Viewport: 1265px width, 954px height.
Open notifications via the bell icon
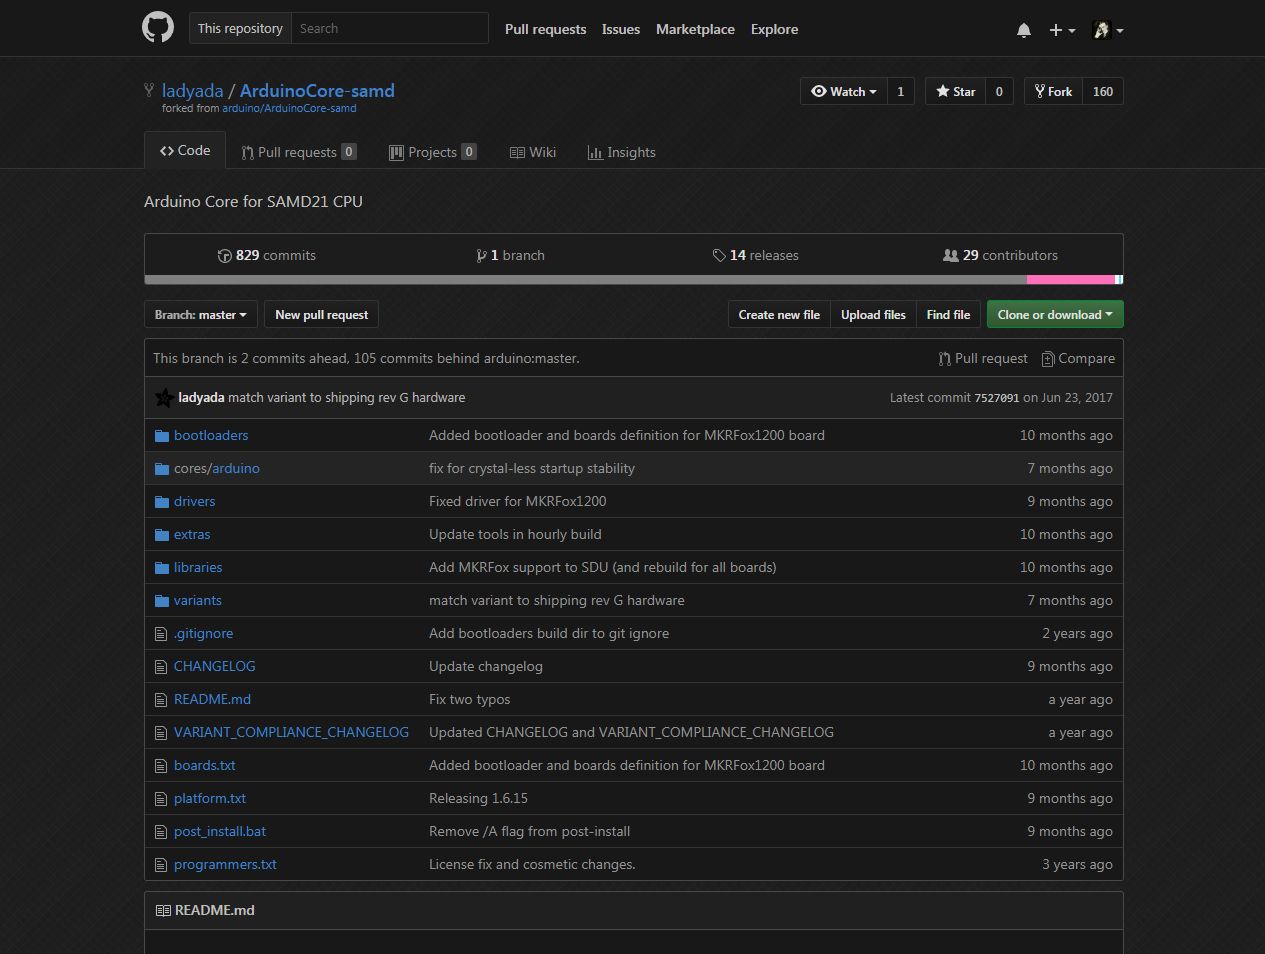1023,29
